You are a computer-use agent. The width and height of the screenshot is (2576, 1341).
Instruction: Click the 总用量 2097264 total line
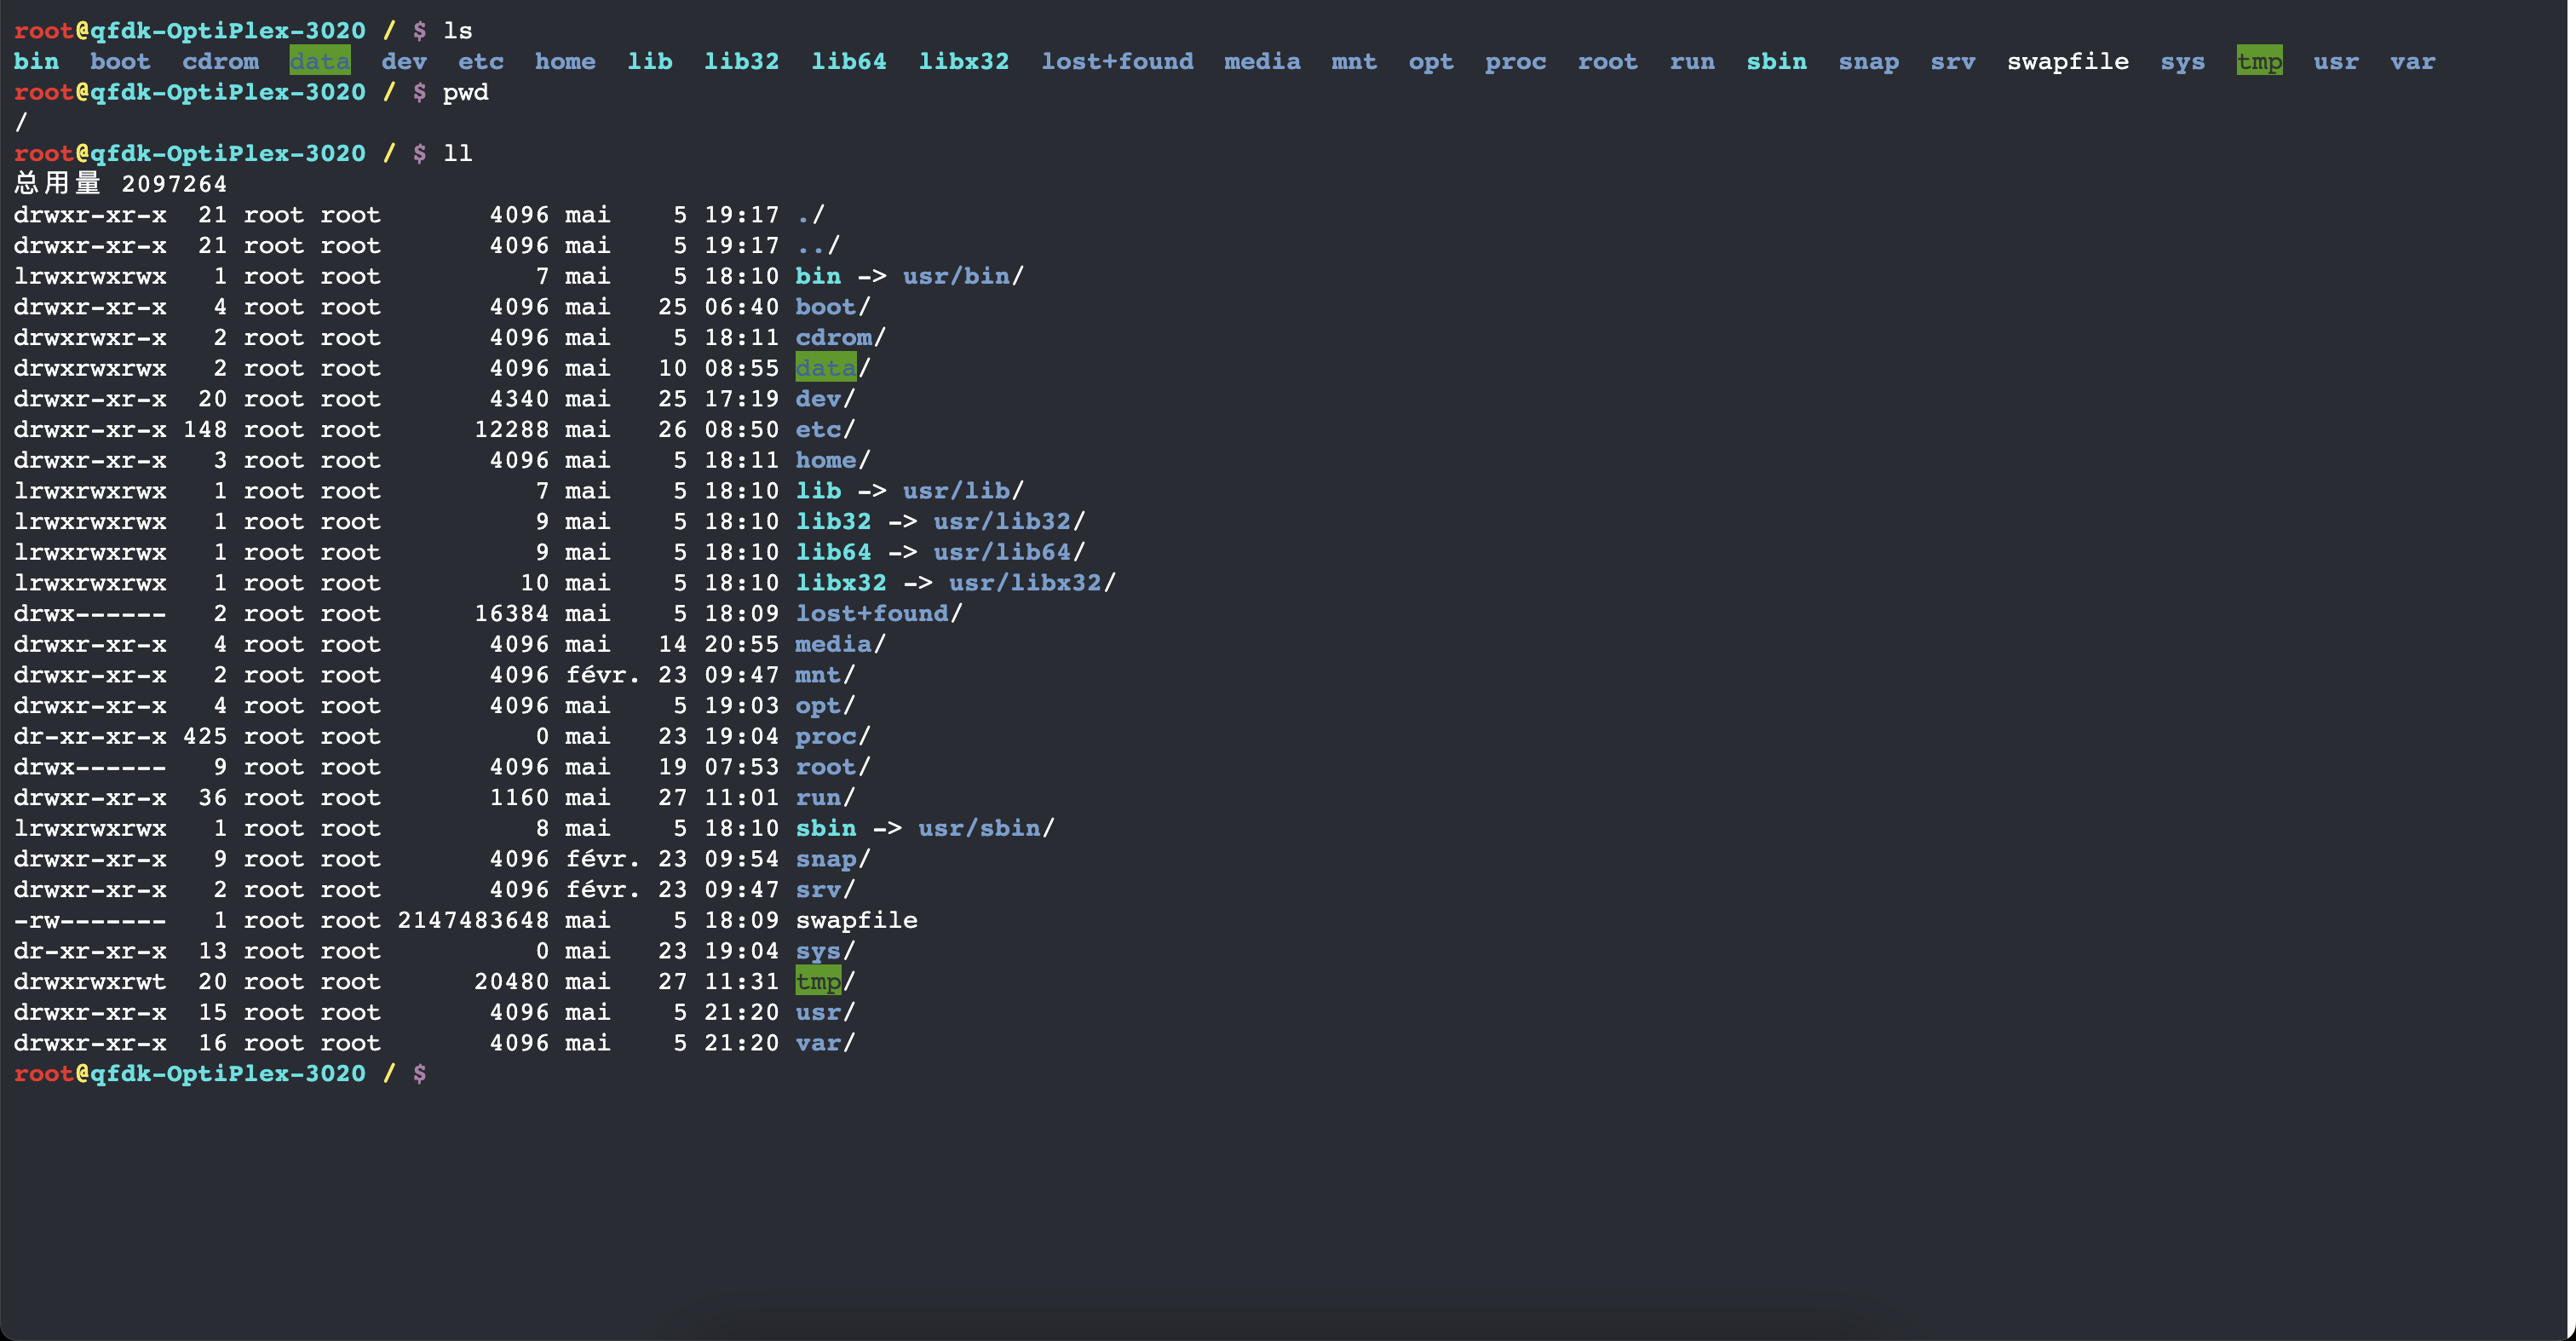coord(120,184)
